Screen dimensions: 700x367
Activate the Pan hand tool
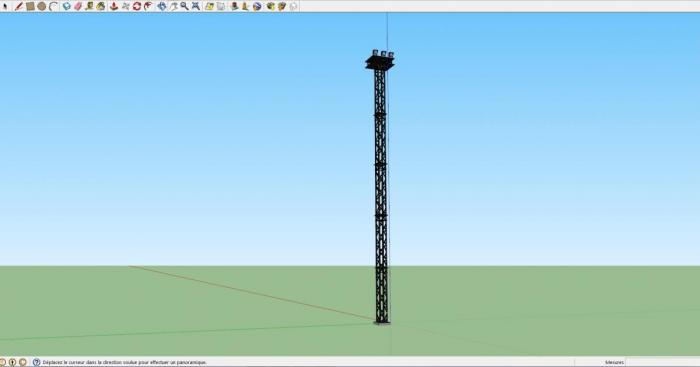tap(173, 6)
